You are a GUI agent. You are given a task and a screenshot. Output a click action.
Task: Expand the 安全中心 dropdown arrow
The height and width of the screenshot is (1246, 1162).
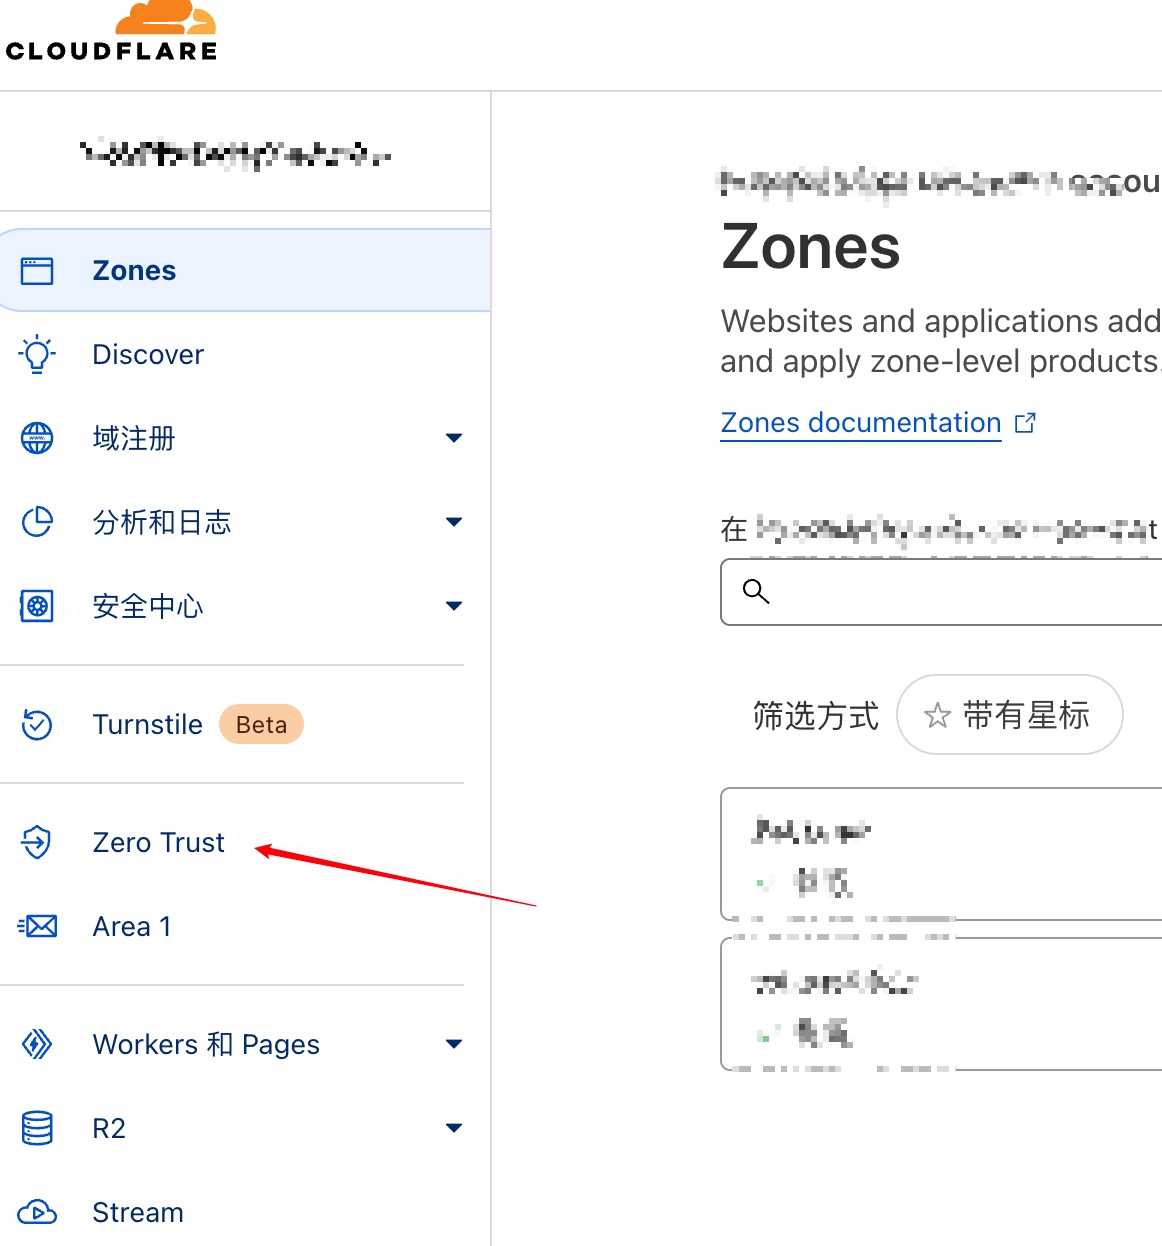tap(454, 606)
